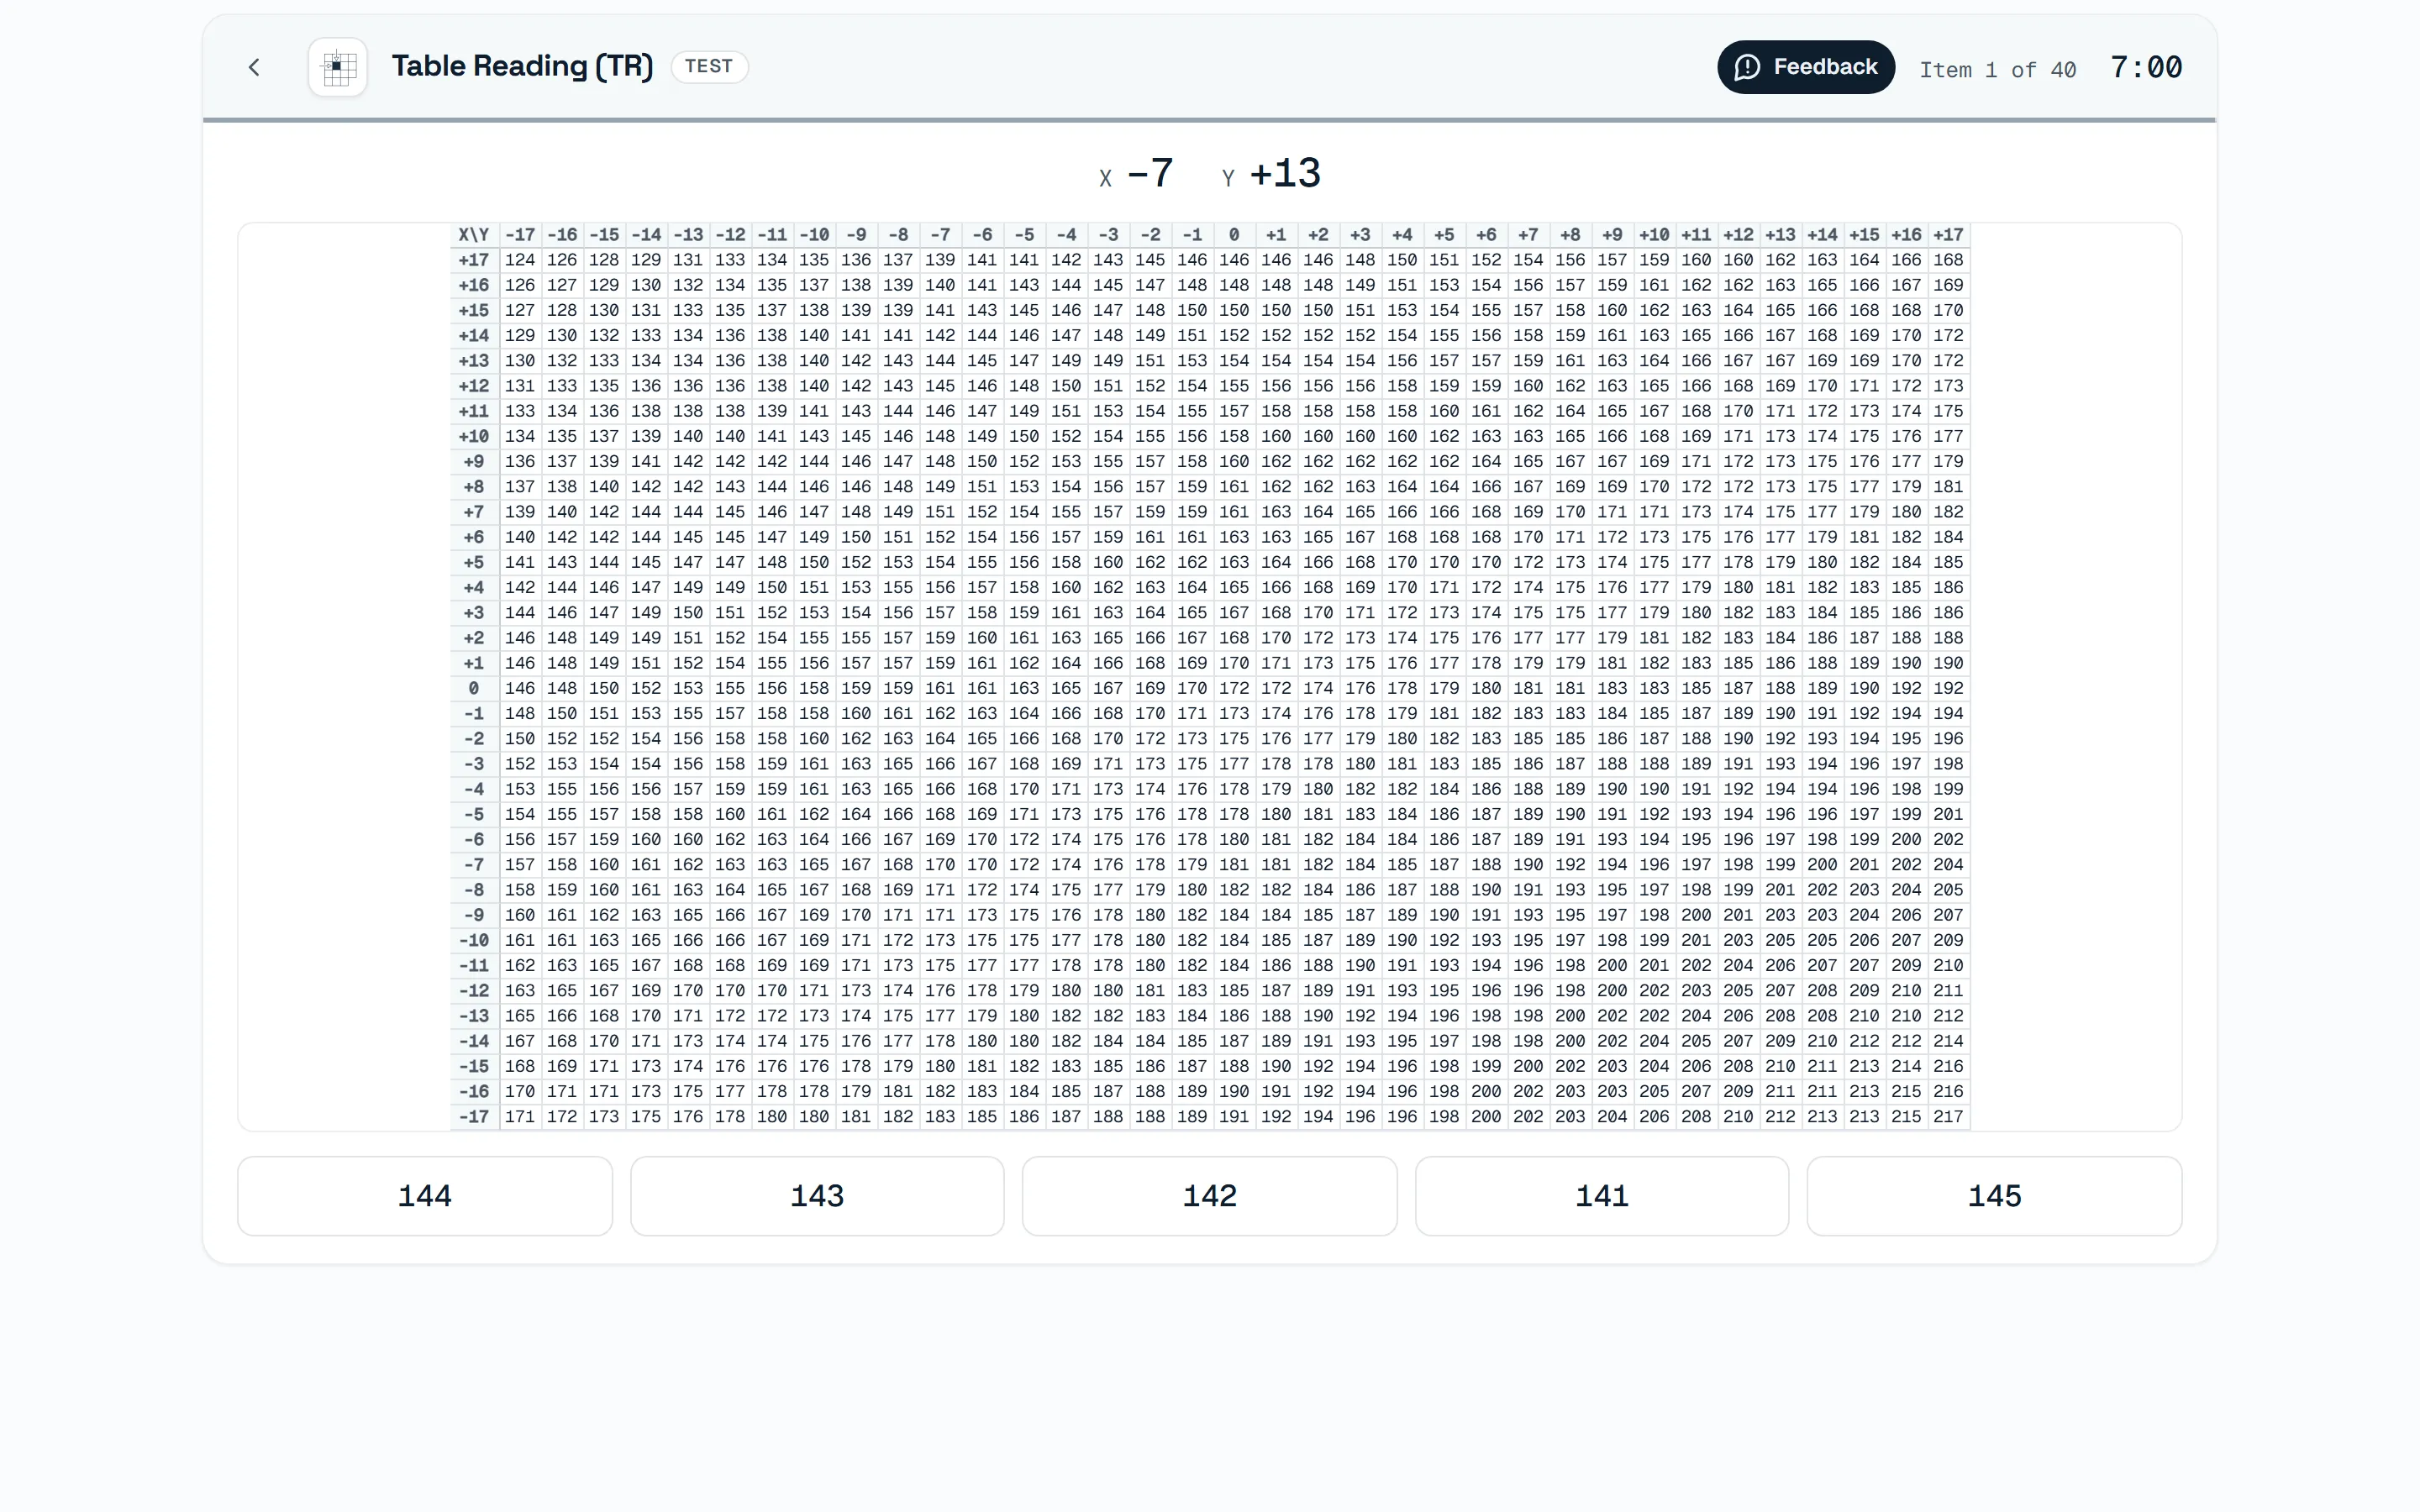Click column header +10
The height and width of the screenshot is (1512, 2420).
(x=1654, y=235)
